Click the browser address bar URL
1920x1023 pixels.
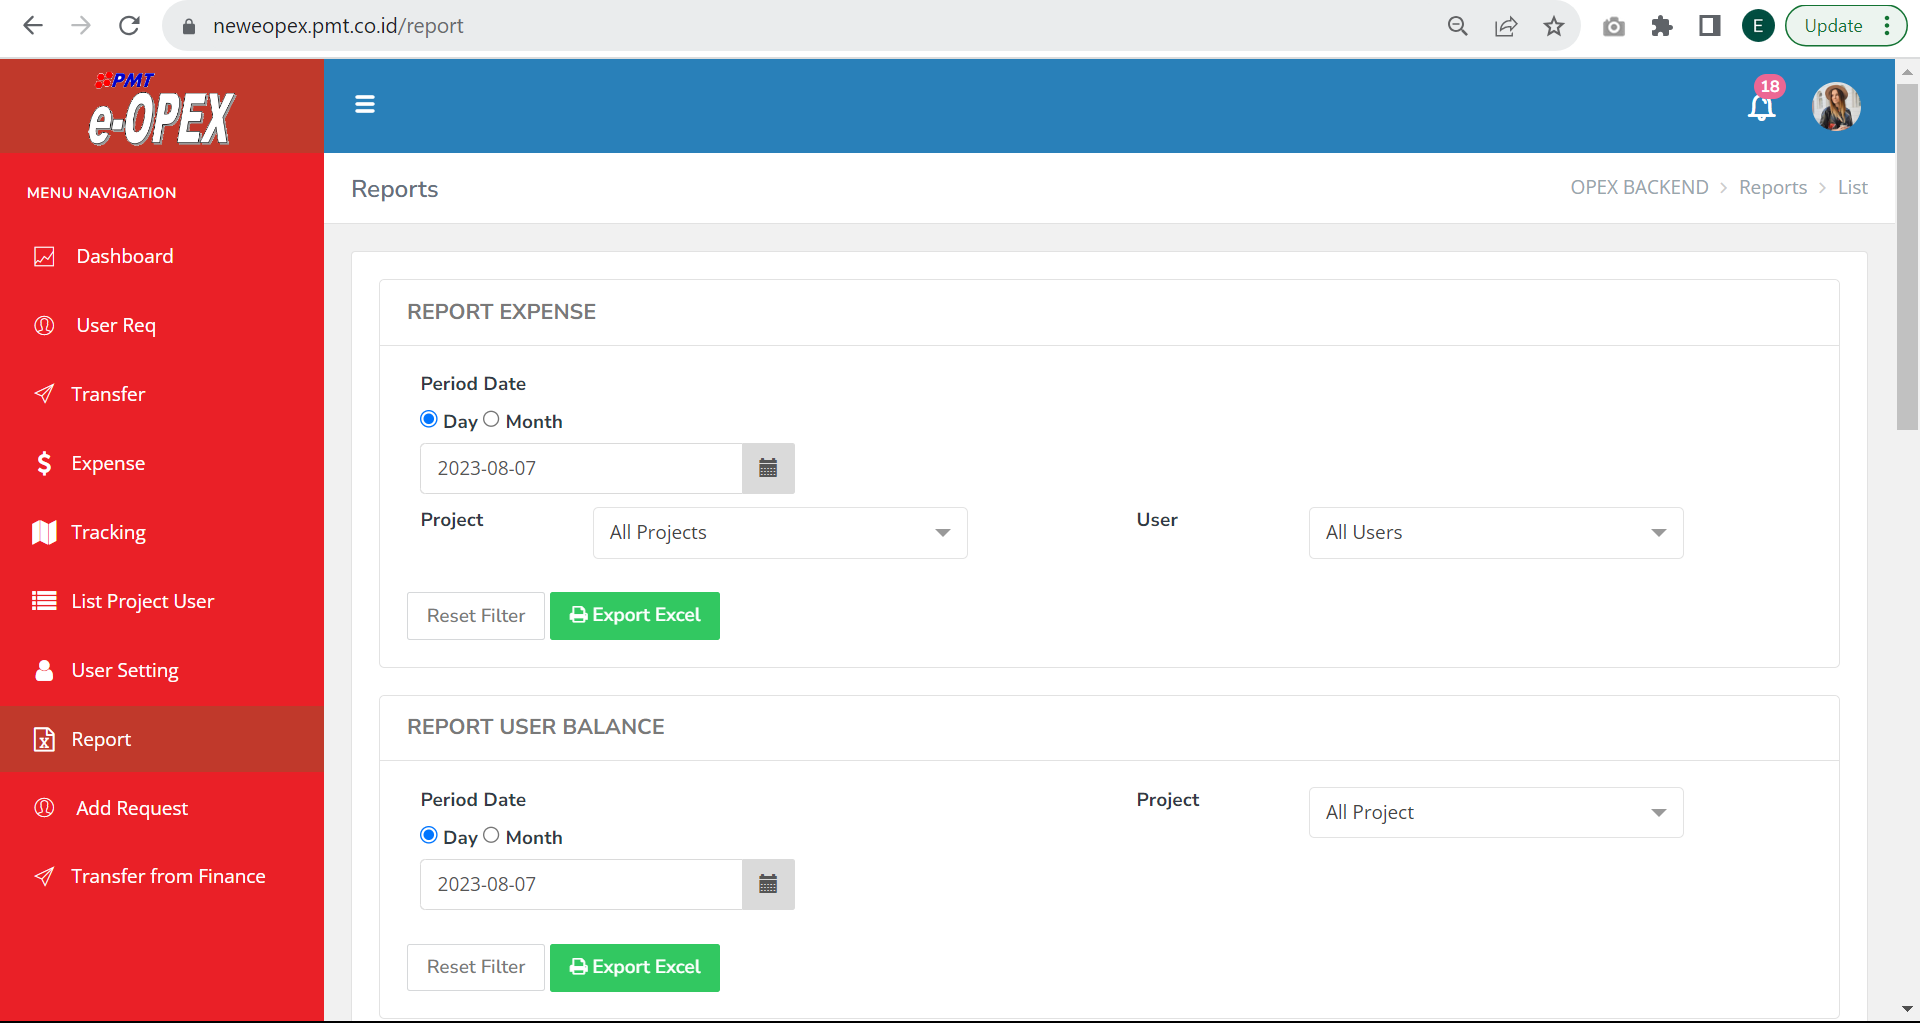coord(338,26)
